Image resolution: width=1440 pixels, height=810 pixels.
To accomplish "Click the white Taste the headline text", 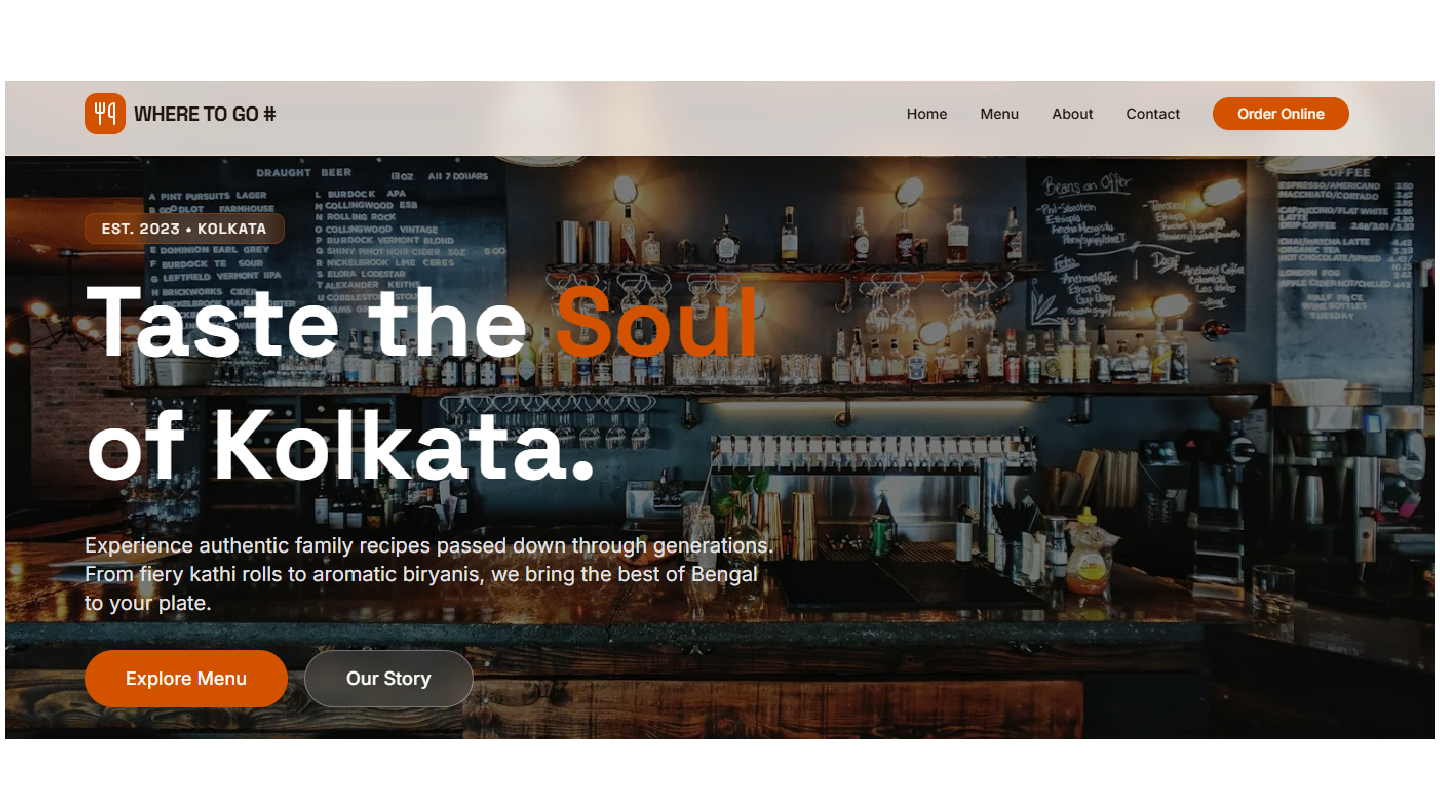I will coord(308,321).
